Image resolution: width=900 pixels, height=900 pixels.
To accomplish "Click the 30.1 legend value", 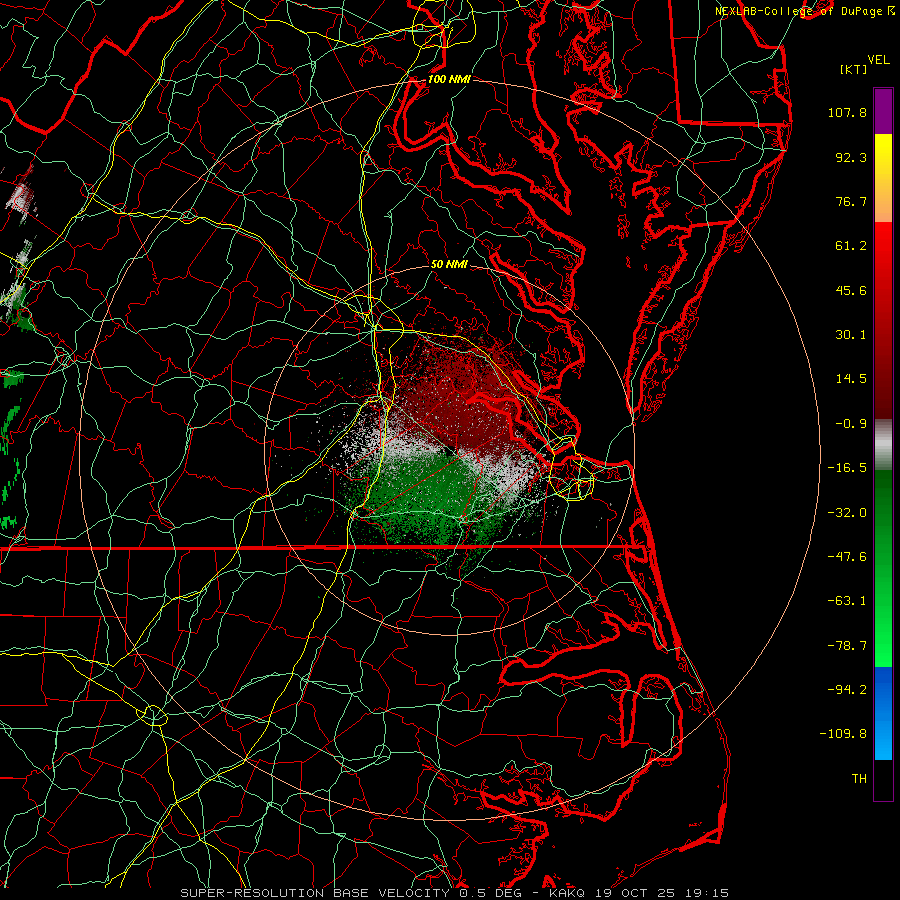I will (x=851, y=335).
